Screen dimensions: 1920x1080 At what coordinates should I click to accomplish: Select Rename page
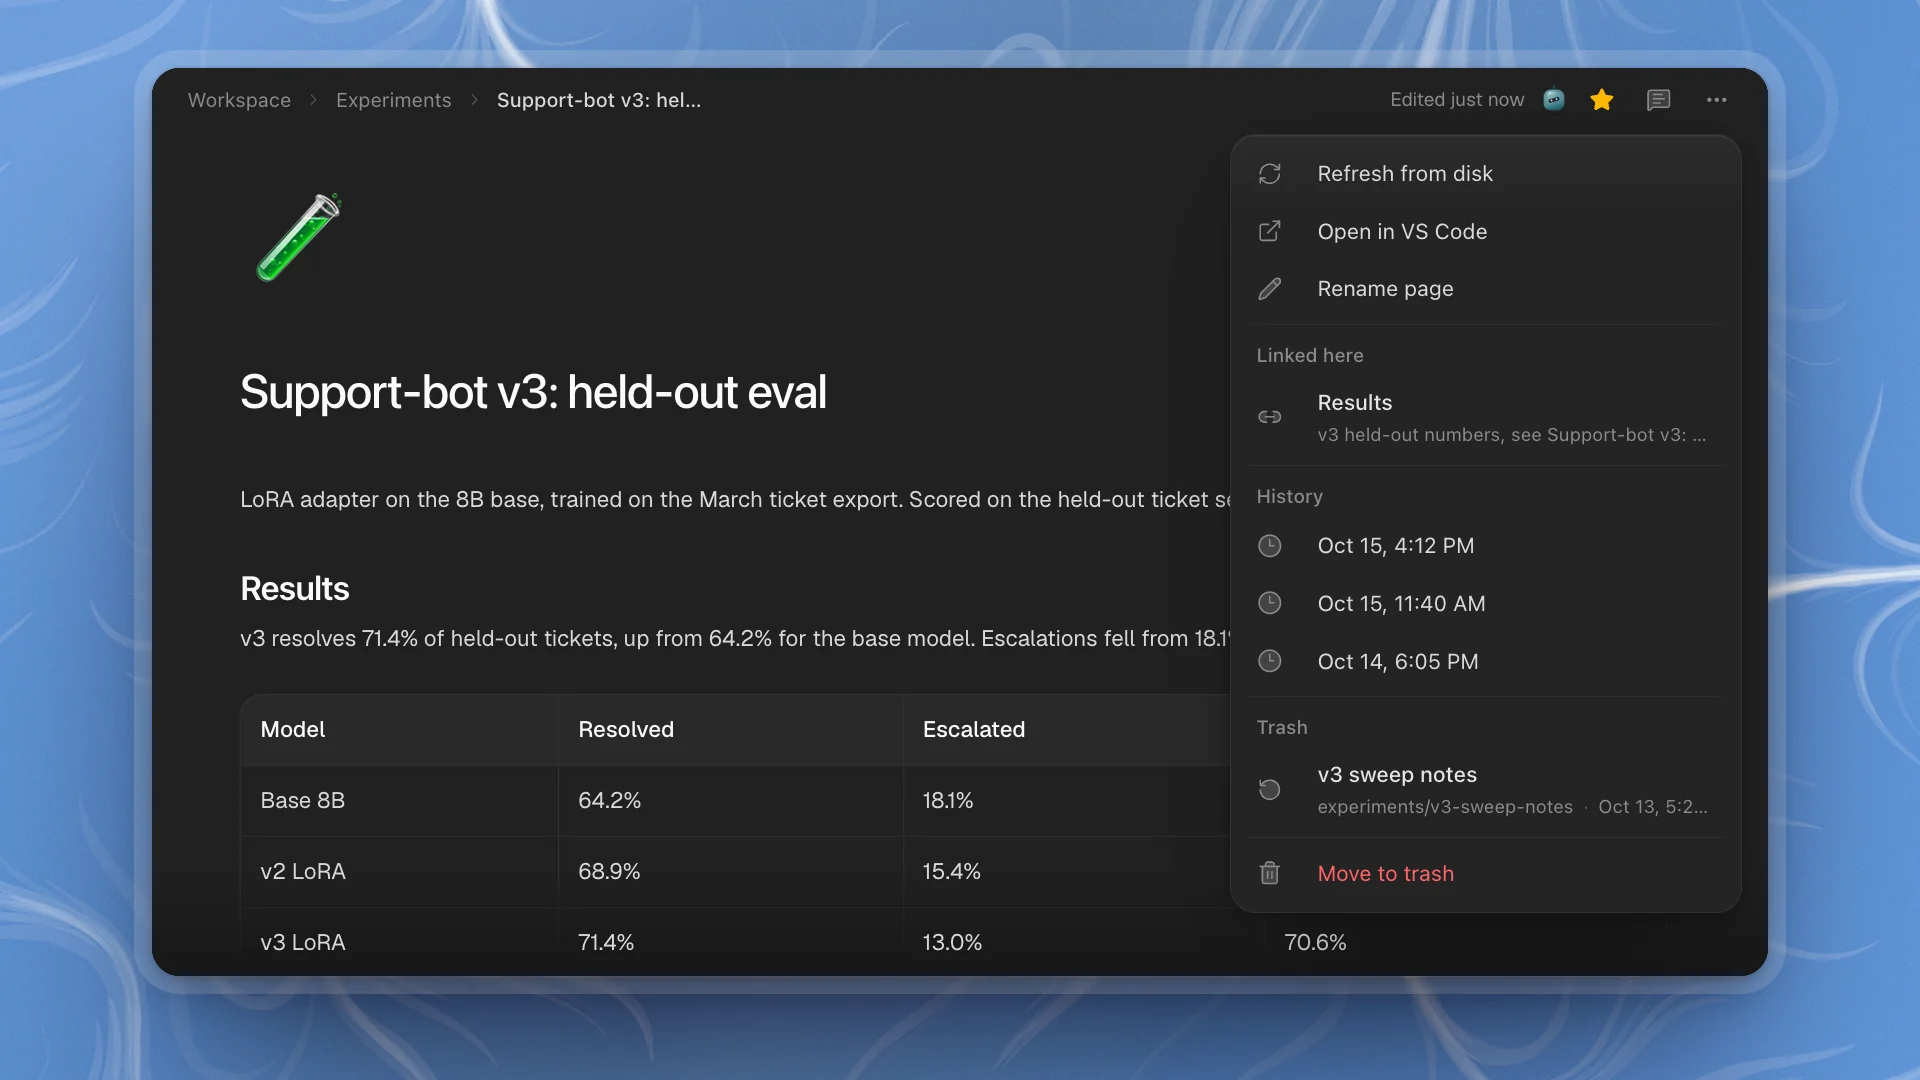click(x=1485, y=289)
